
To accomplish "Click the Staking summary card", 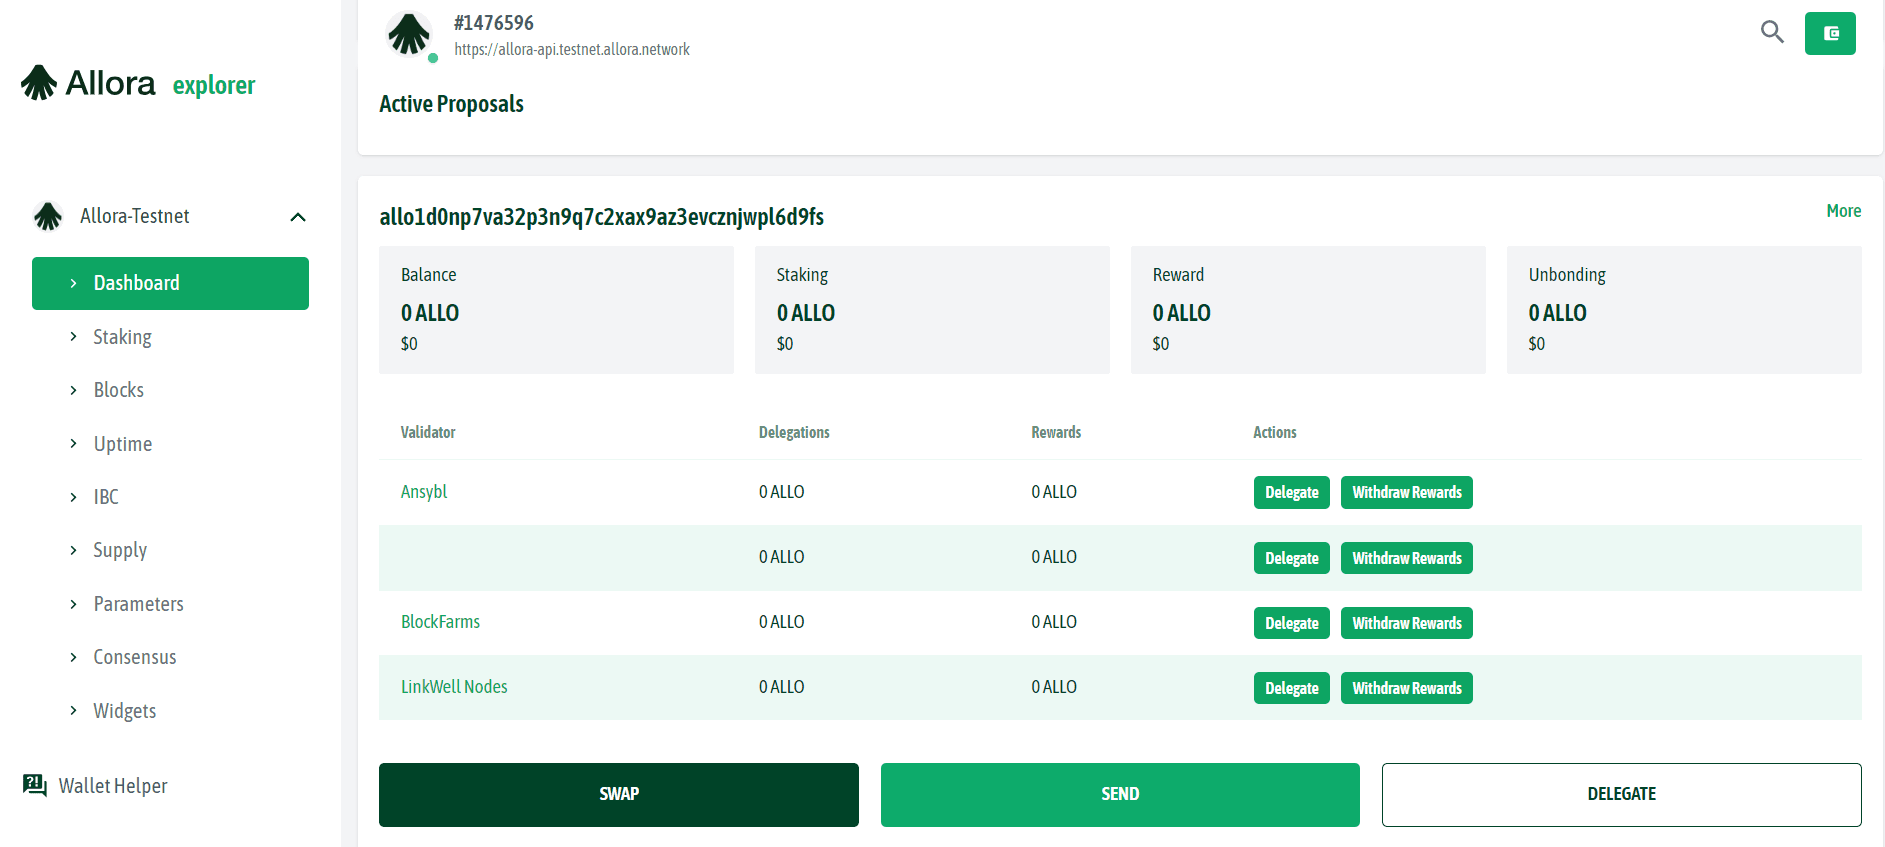I will coord(932,310).
